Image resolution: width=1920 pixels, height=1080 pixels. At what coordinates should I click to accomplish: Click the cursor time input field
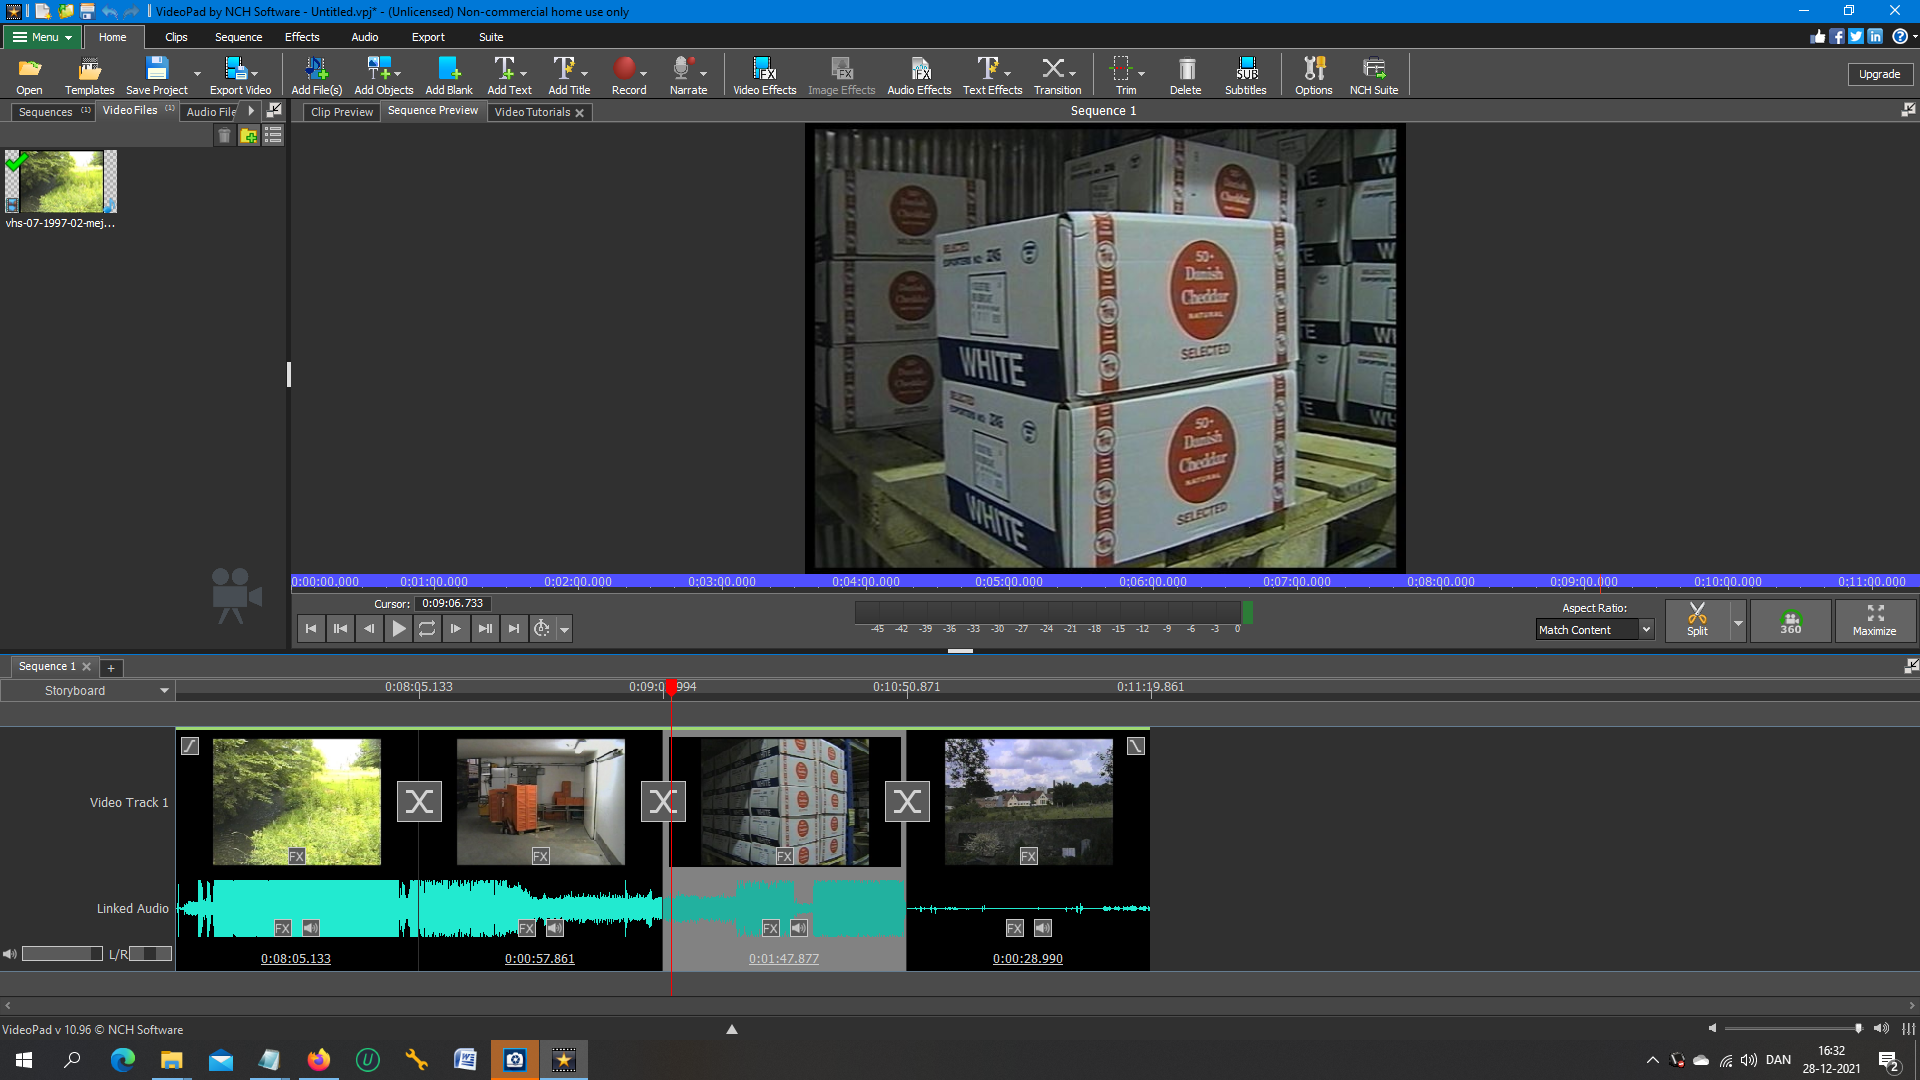point(452,603)
